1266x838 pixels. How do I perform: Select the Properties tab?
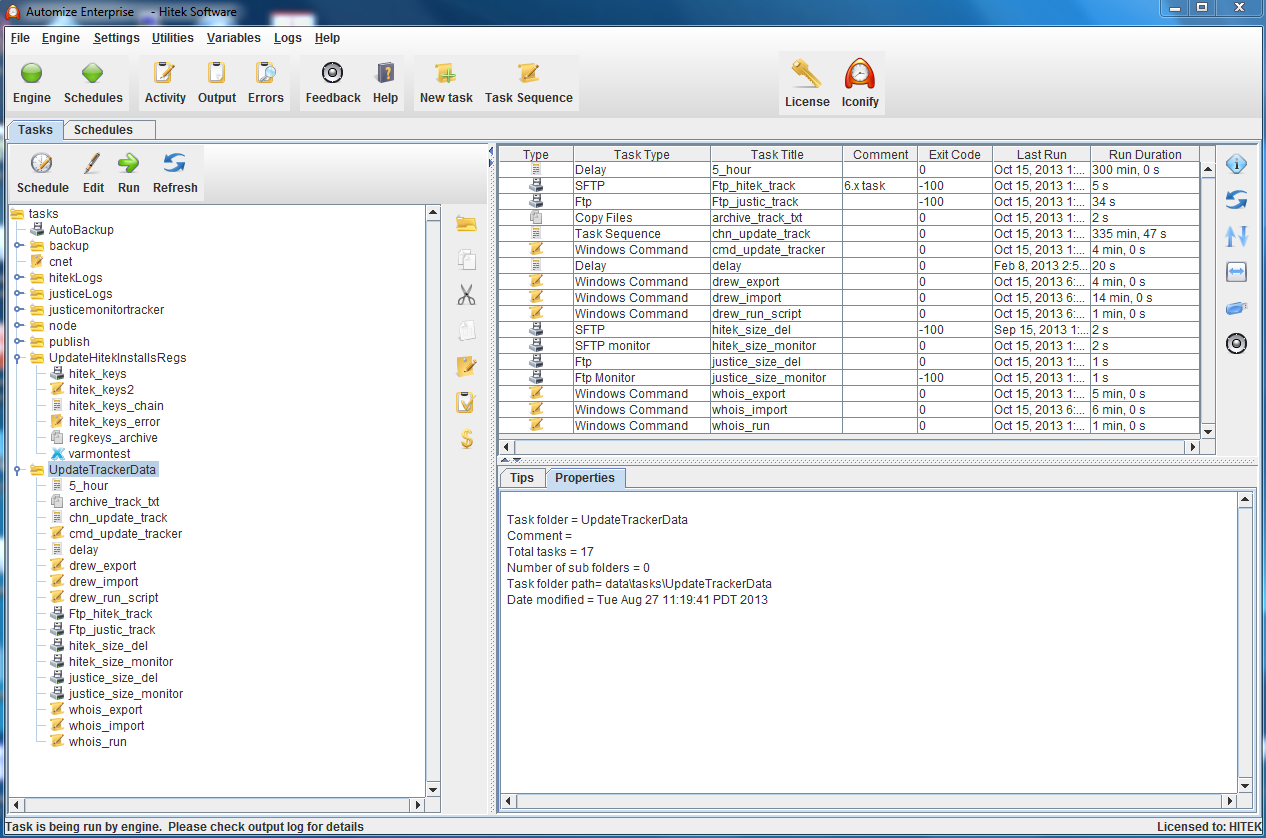pyautogui.click(x=585, y=478)
